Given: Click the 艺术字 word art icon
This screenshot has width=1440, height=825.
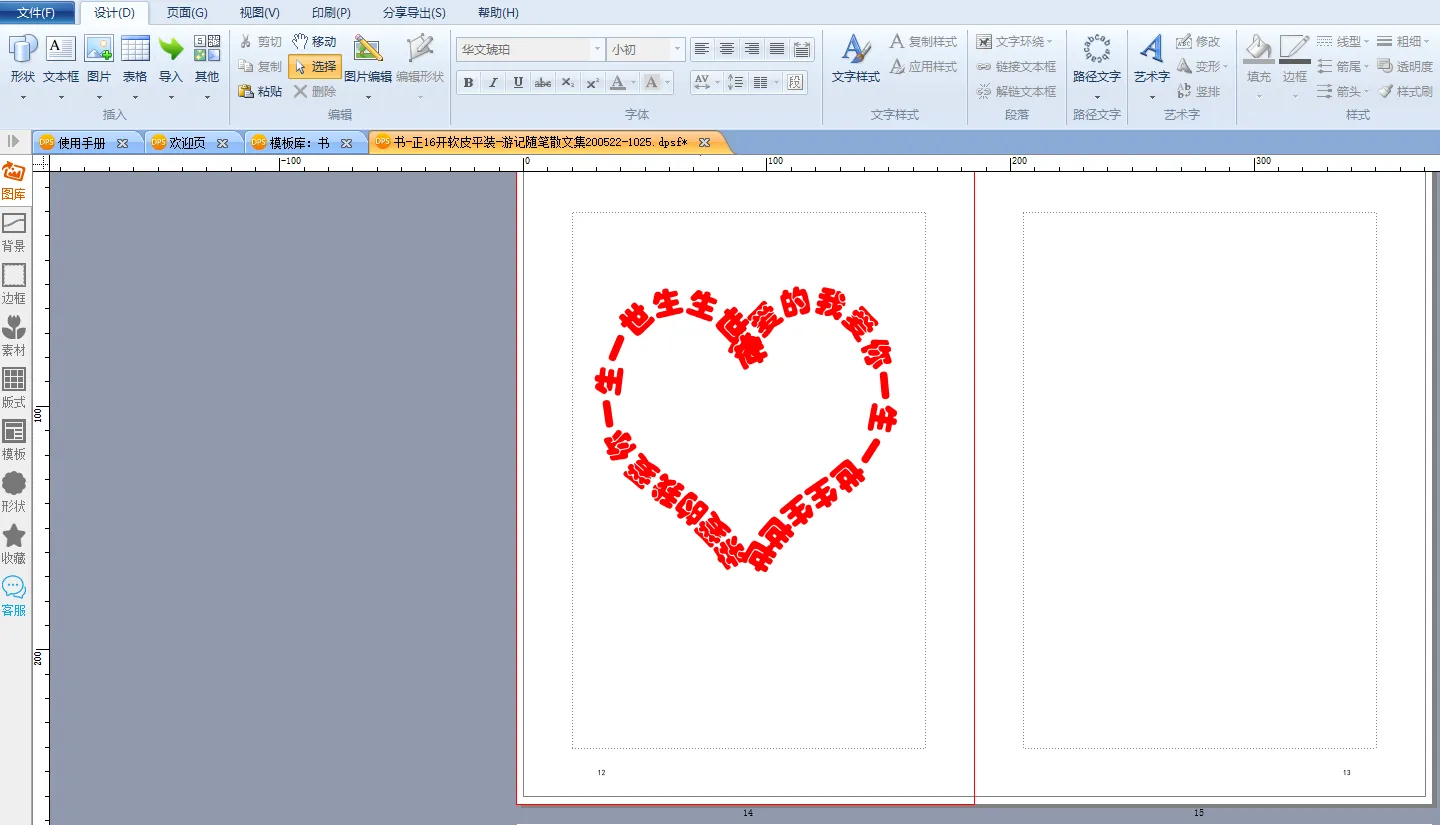Looking at the screenshot, I should [x=1151, y=50].
